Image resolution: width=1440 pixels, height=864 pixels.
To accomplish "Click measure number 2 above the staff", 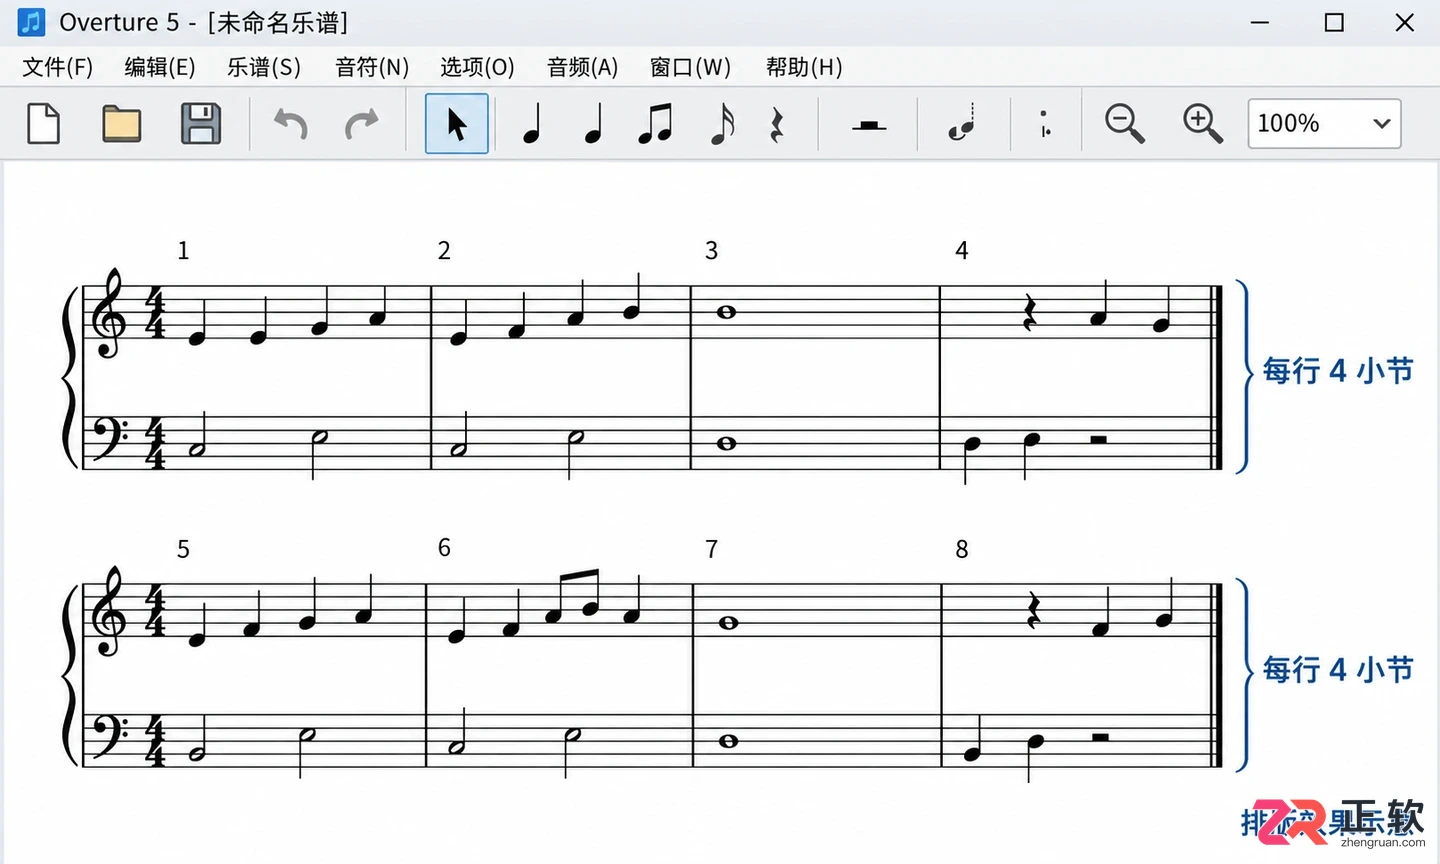I will pyautogui.click(x=444, y=251).
